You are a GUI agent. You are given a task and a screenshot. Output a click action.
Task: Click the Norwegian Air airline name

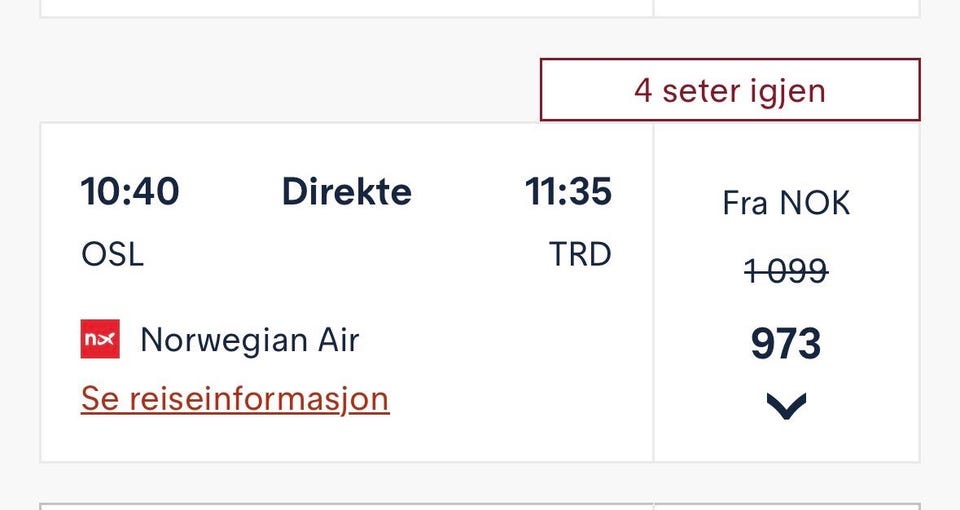tap(250, 339)
